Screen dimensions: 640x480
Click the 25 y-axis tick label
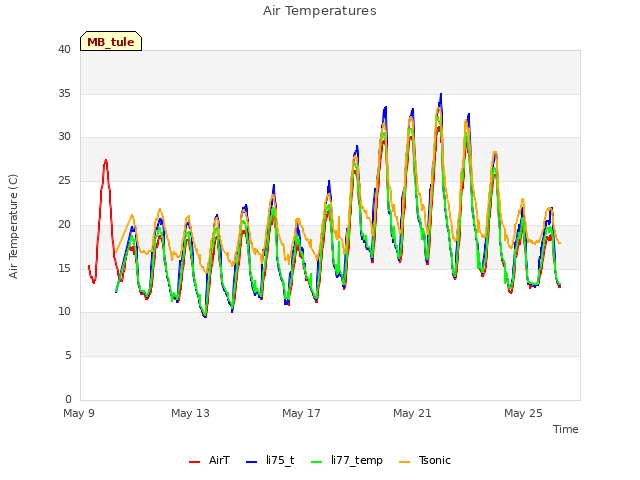(x=64, y=180)
